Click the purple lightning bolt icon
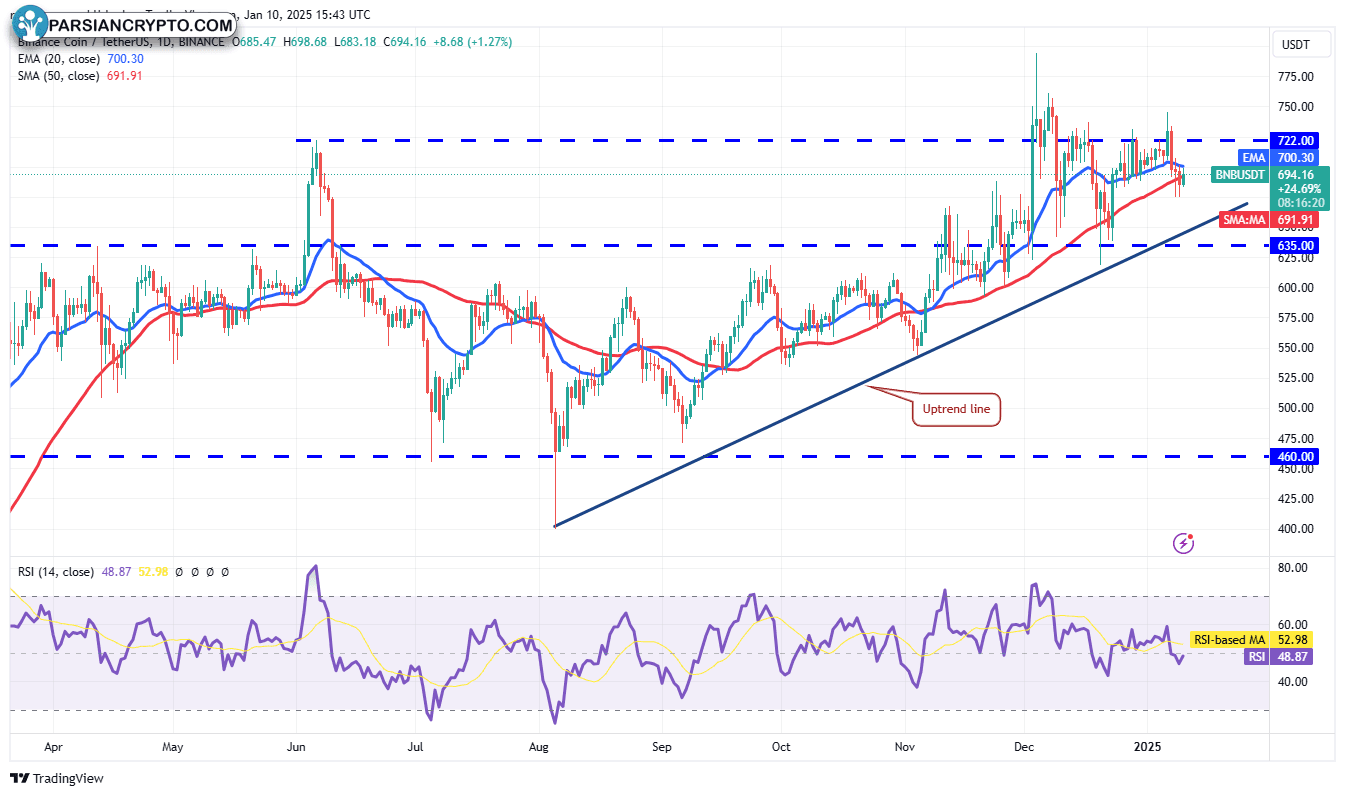Viewport: 1345px width, 796px height. point(1184,543)
